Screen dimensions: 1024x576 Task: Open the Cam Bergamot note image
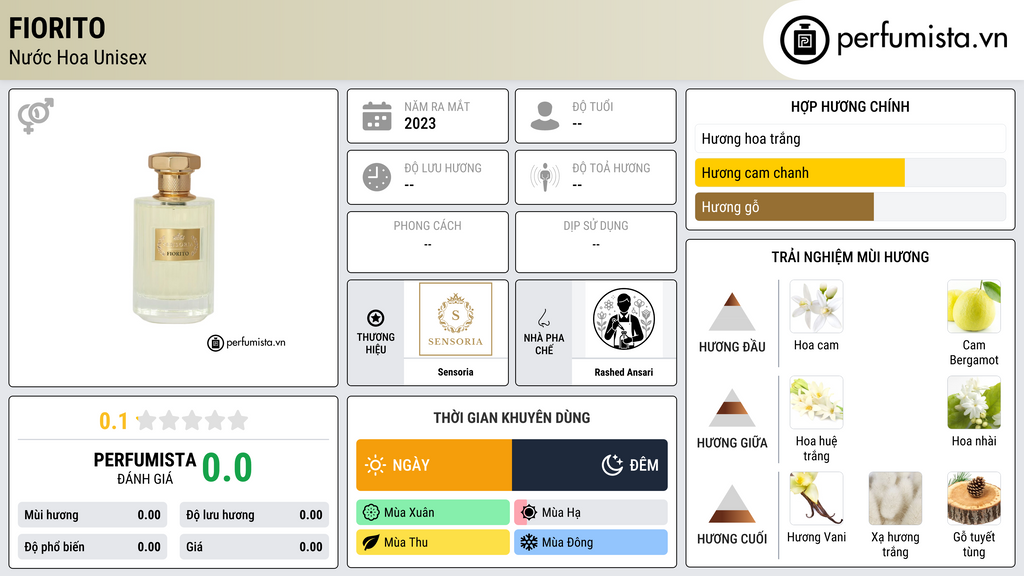(x=974, y=307)
